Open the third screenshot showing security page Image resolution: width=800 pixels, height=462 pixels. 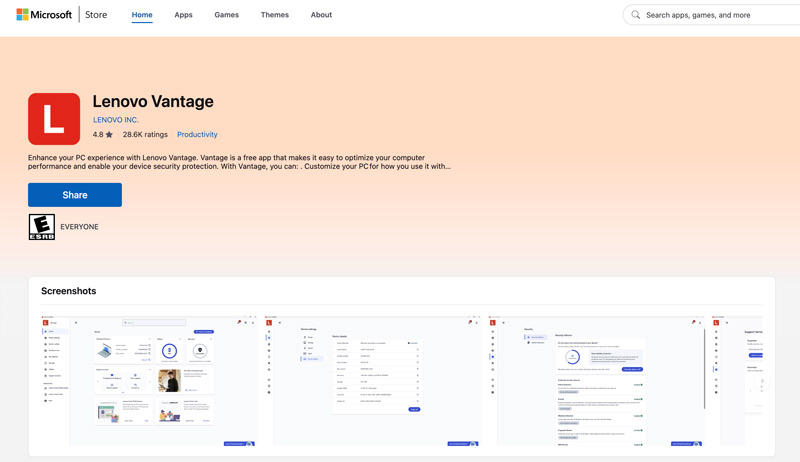(x=596, y=381)
